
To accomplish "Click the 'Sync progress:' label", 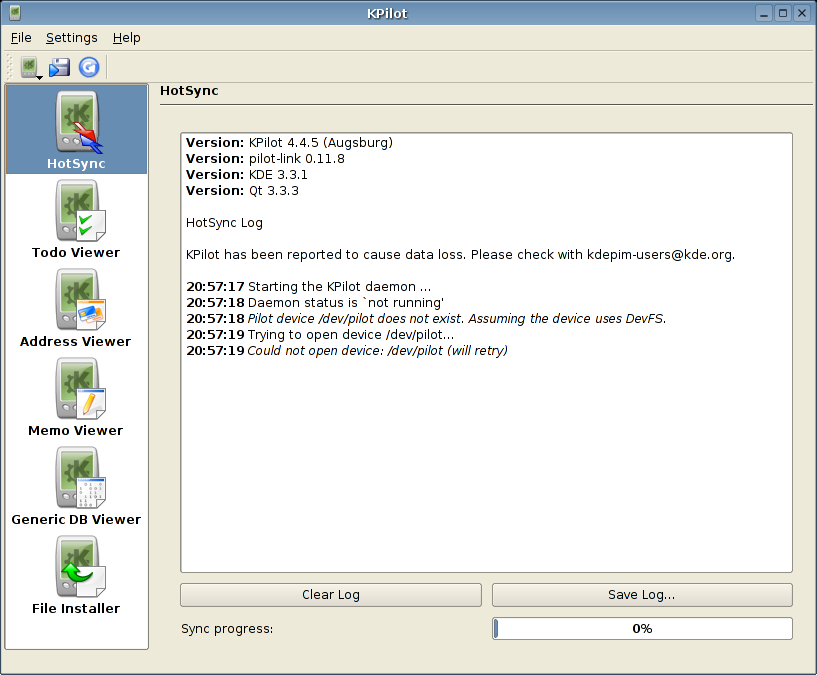I will coord(227,629).
